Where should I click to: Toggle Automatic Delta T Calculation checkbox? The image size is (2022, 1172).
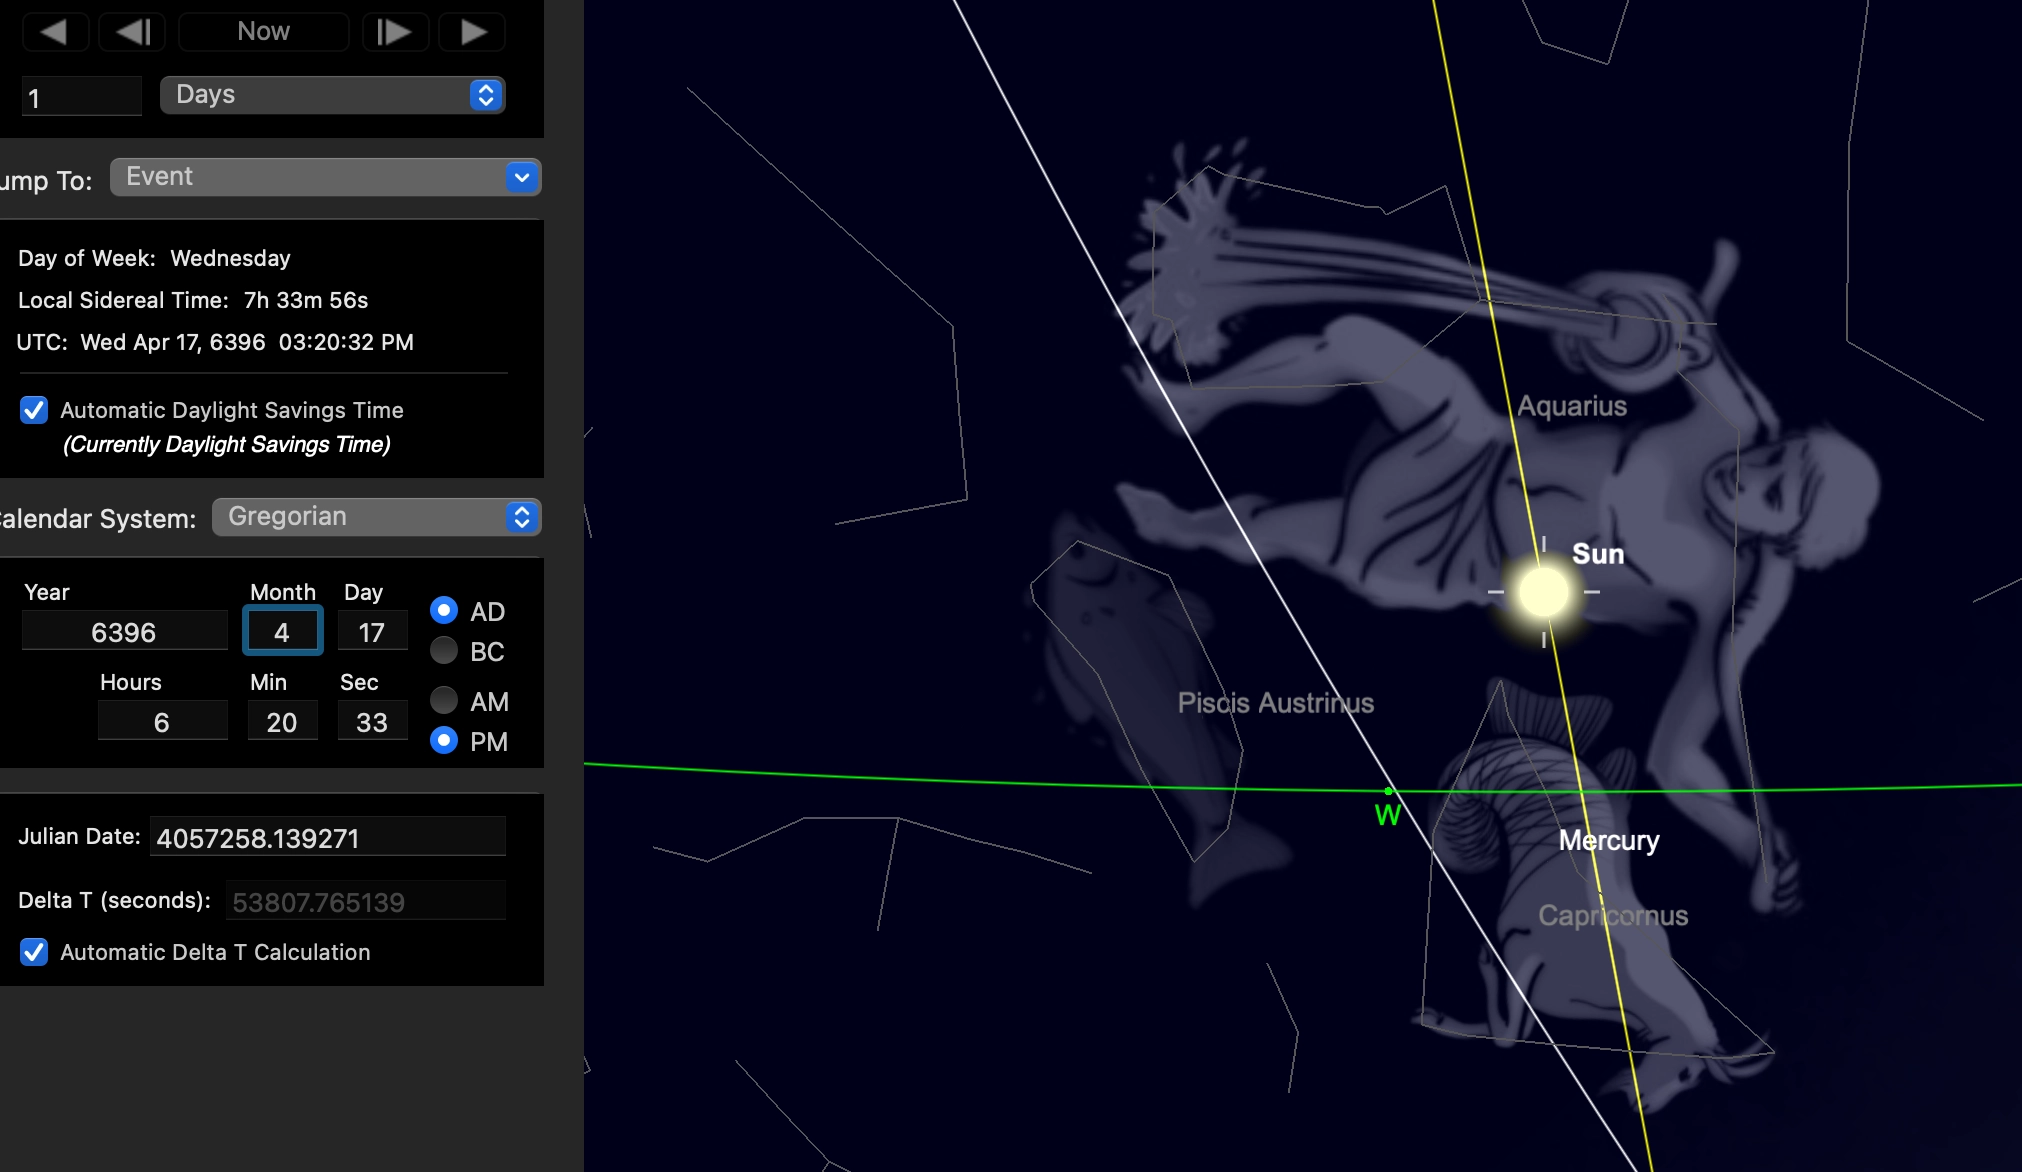point(34,952)
